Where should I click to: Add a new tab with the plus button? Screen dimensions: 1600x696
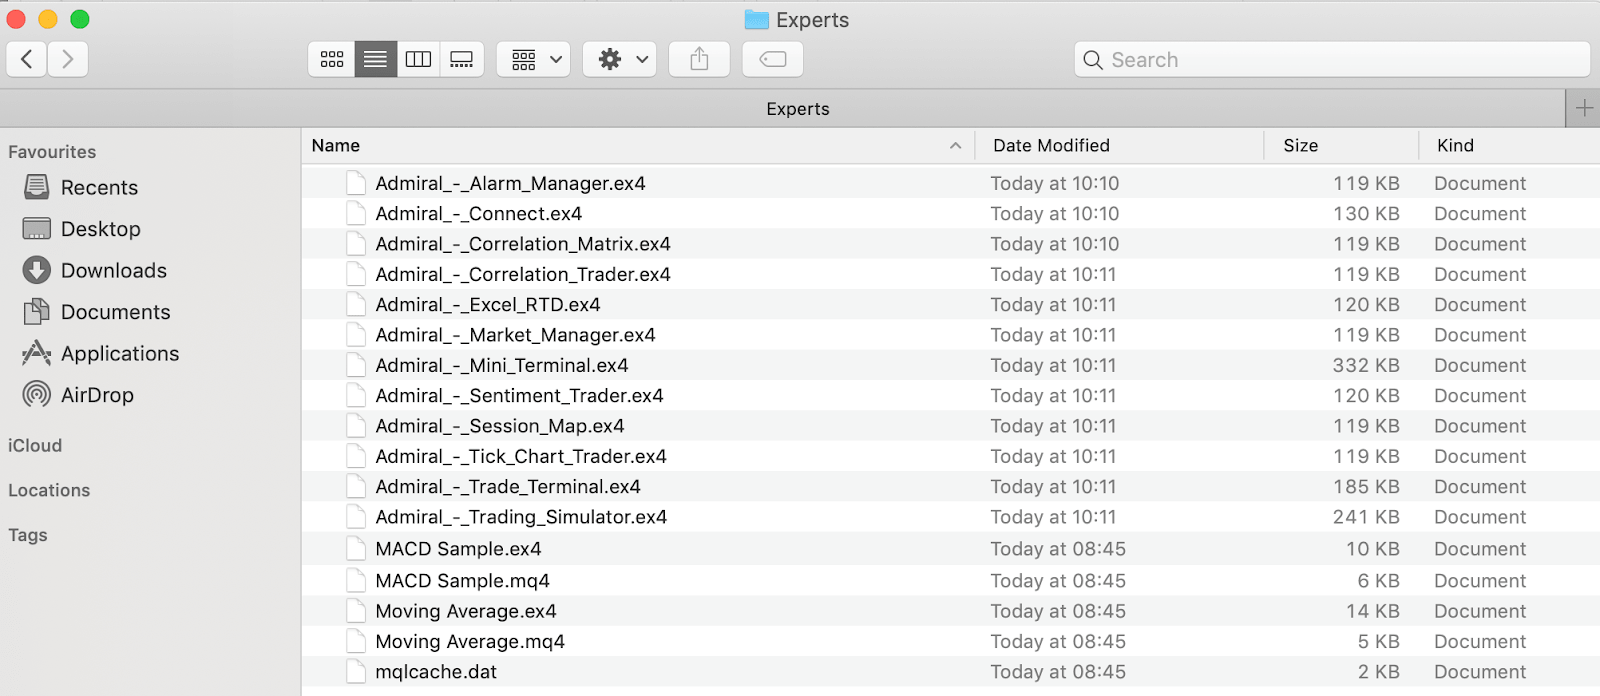(x=1584, y=108)
